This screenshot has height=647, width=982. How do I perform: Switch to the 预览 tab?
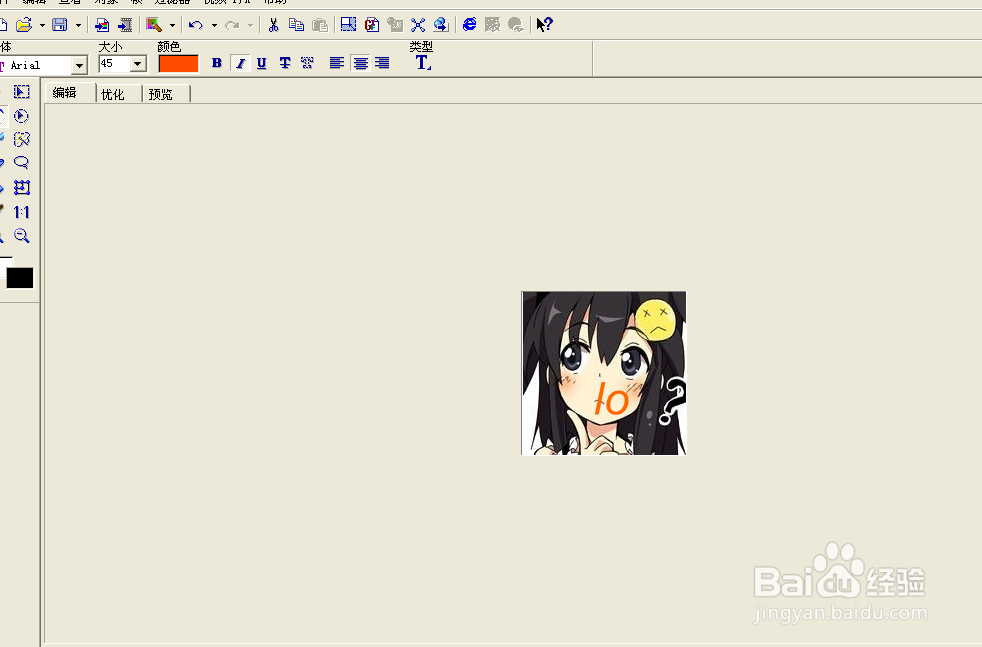tap(161, 94)
